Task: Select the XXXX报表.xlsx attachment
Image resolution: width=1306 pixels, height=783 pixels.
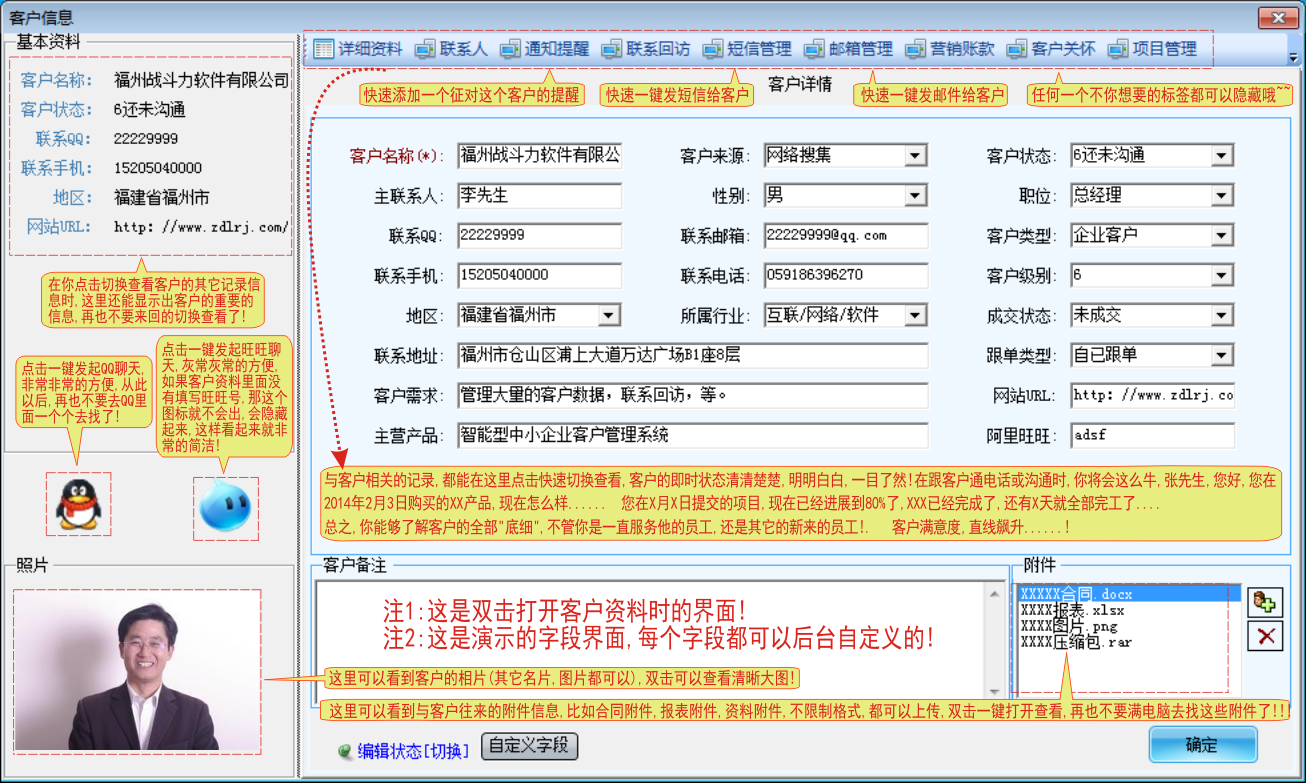Action: pyautogui.click(x=1072, y=610)
